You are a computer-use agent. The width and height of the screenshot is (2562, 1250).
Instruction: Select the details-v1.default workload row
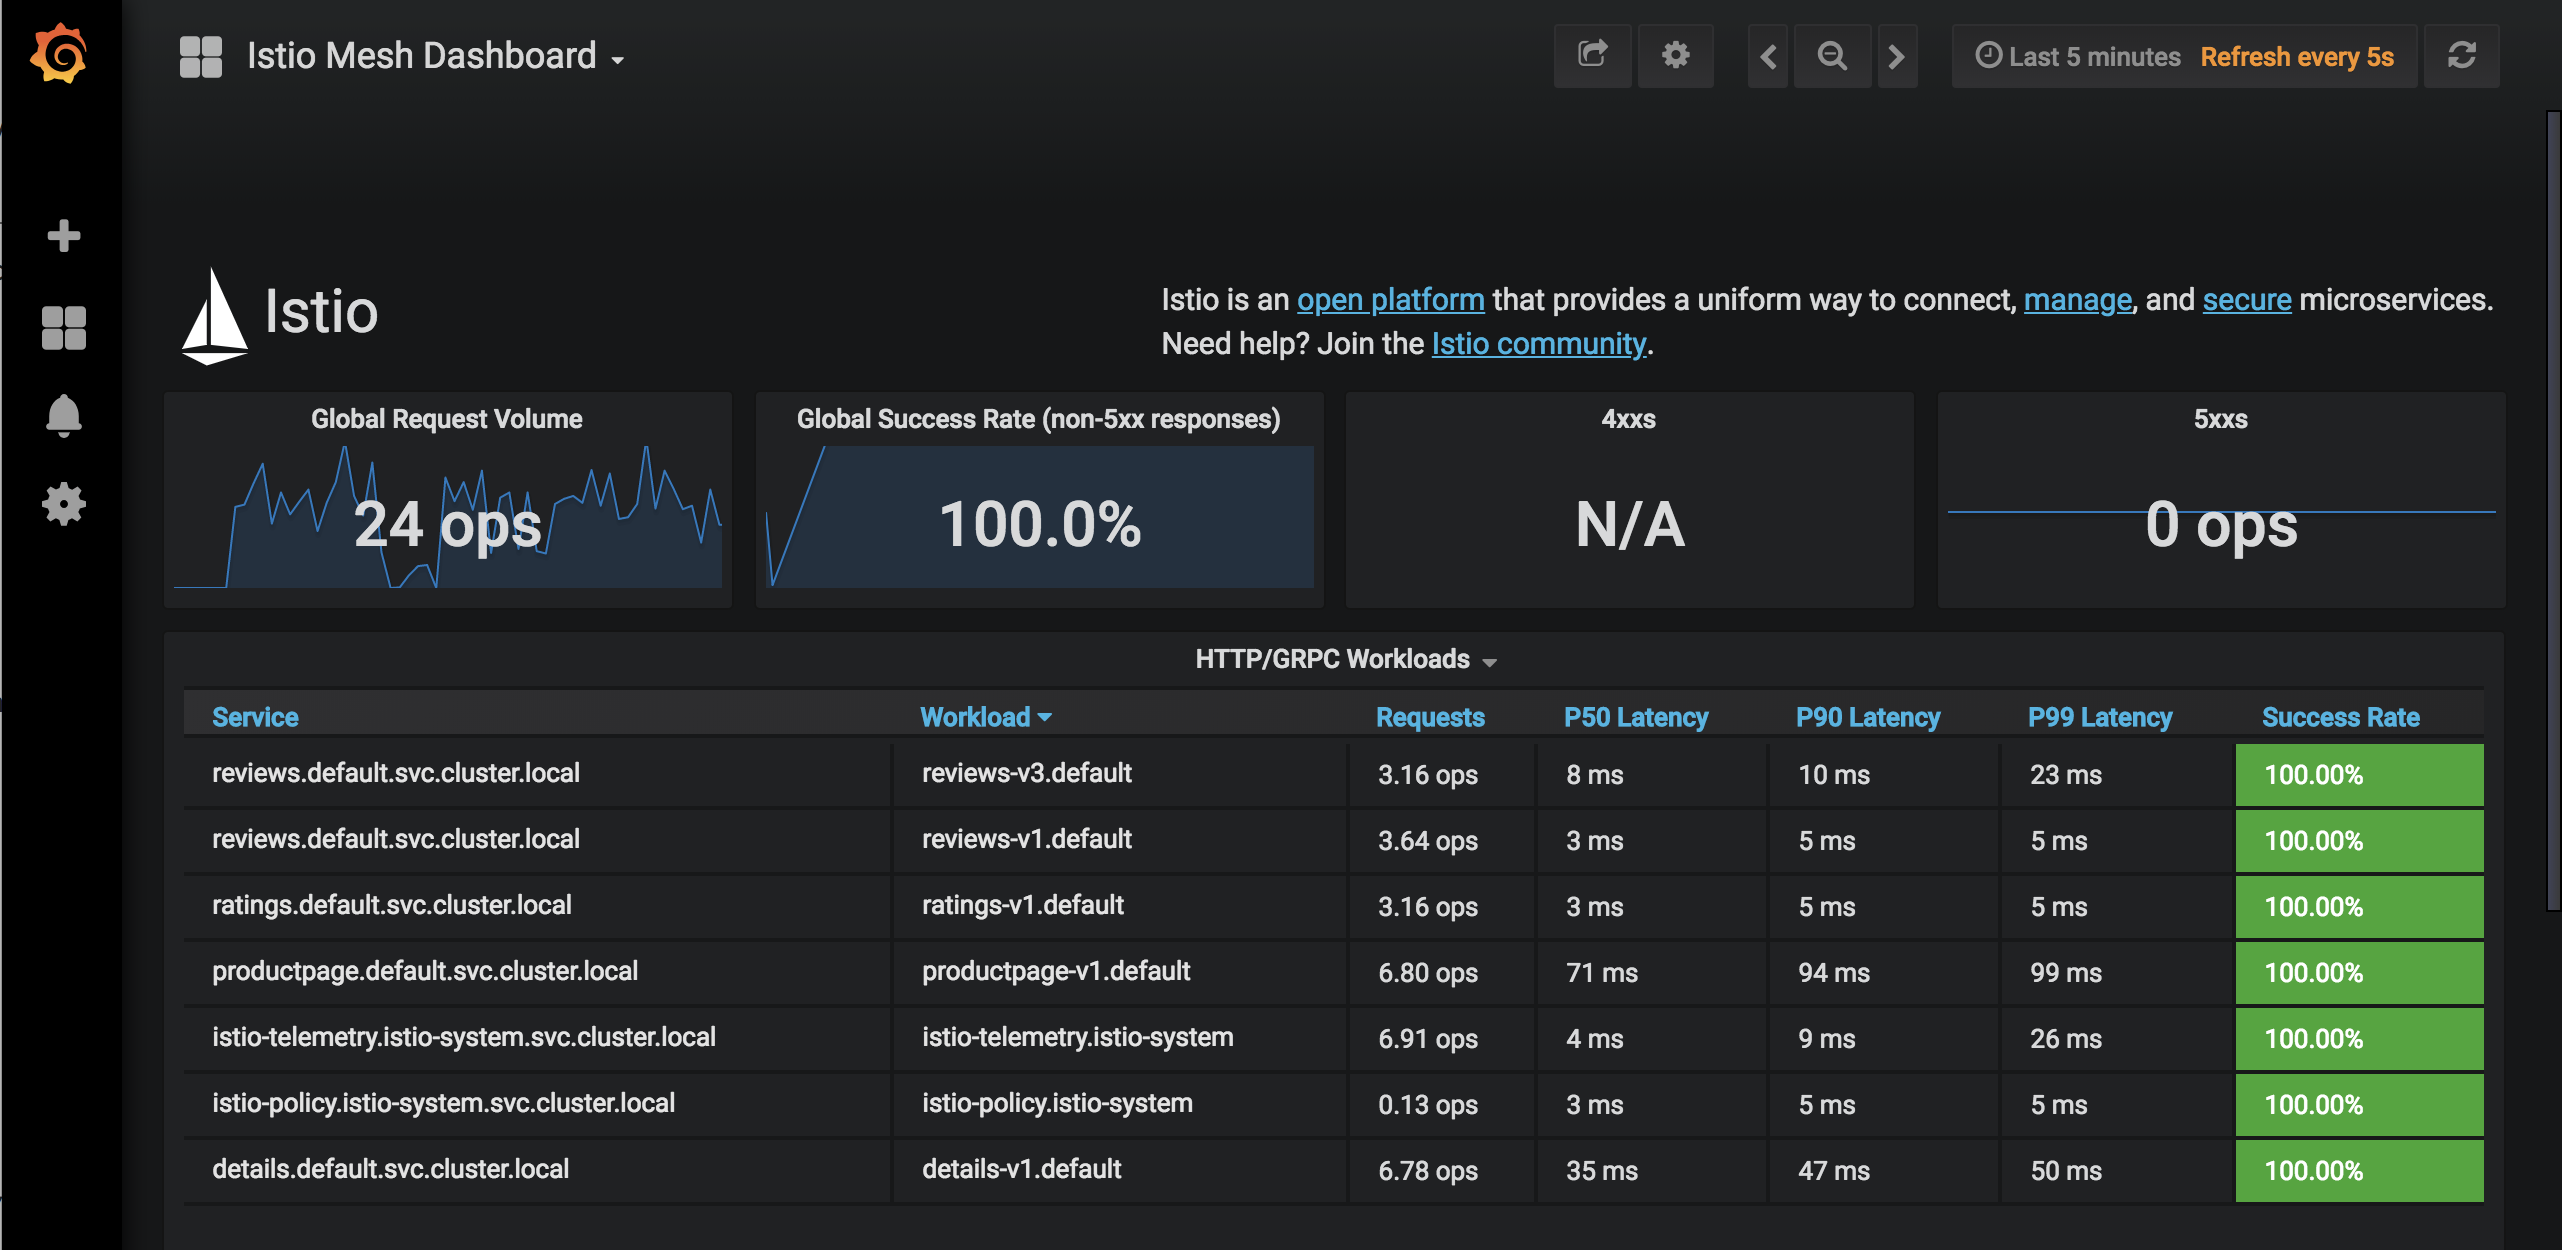(1021, 1169)
